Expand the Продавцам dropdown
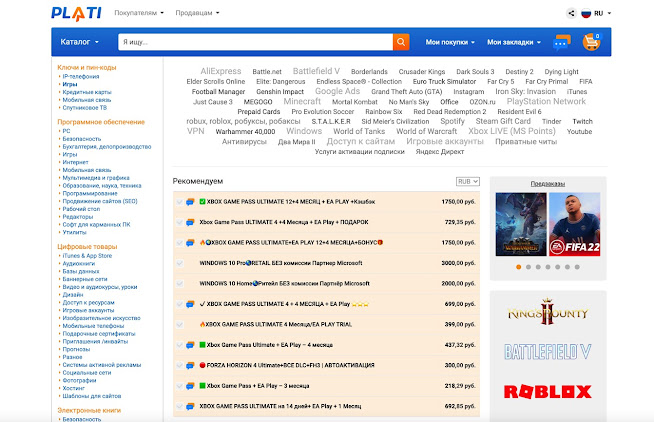This screenshot has height=422, width=654. tap(197, 13)
